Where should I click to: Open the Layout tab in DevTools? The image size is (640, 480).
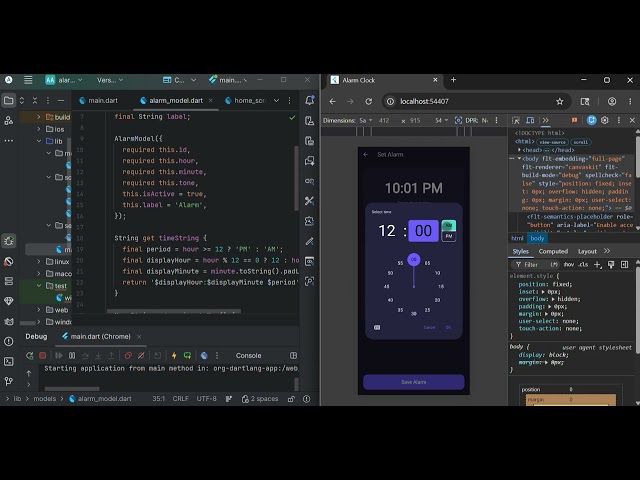point(587,251)
